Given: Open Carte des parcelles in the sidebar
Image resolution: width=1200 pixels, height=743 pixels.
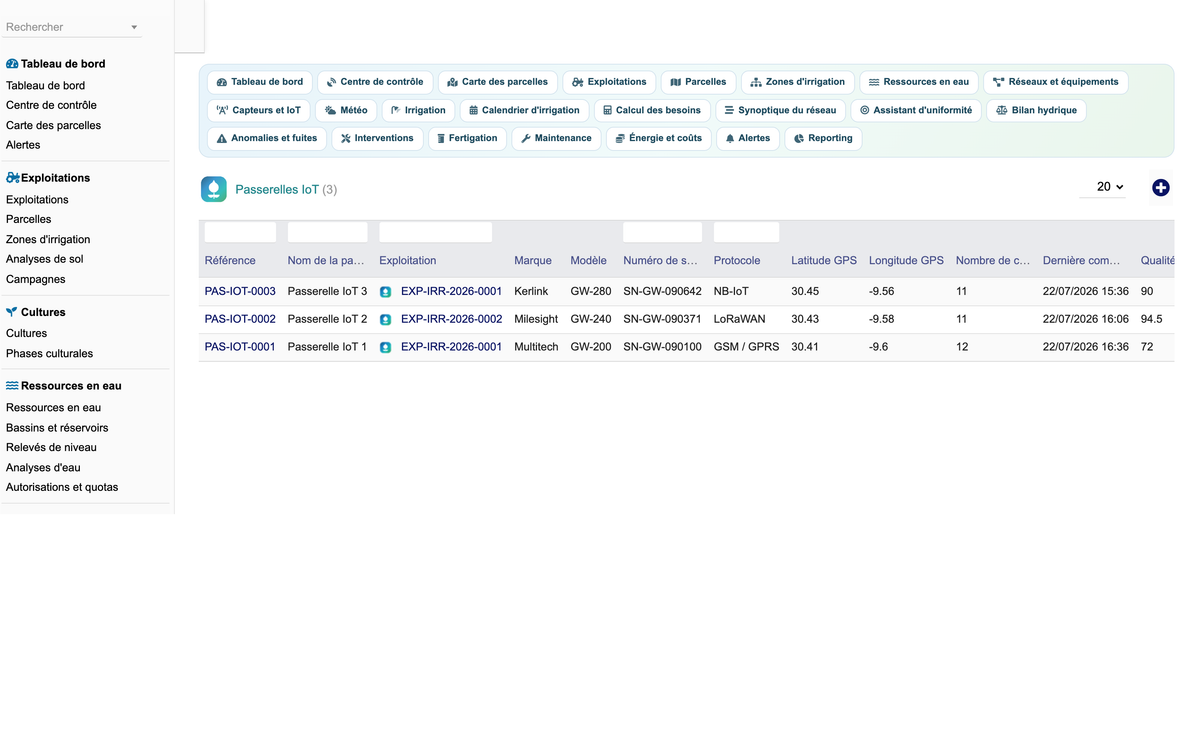Looking at the screenshot, I should pos(53,125).
